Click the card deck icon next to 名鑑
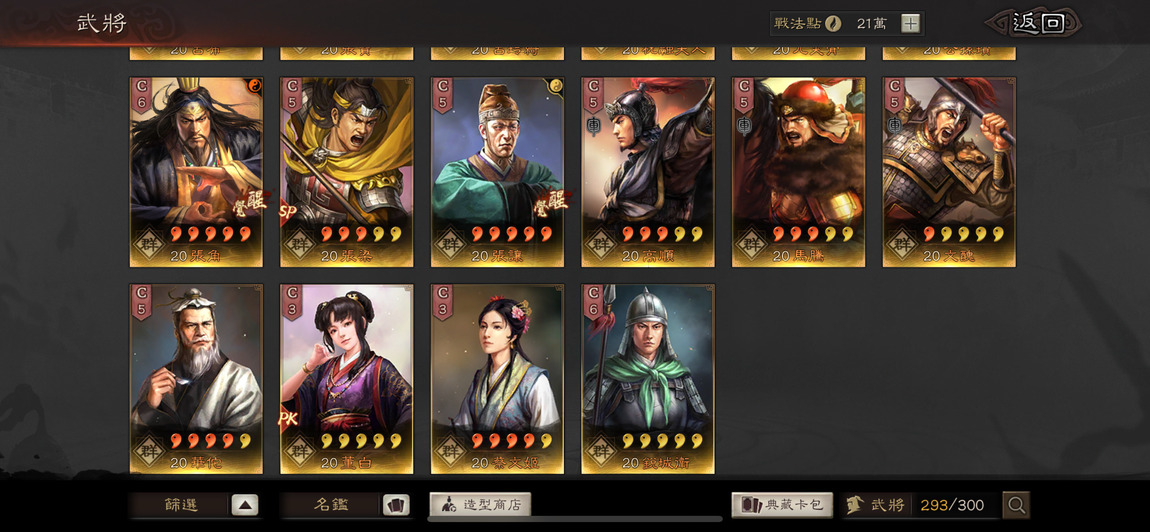Screen dimensions: 1150x532 395,505
